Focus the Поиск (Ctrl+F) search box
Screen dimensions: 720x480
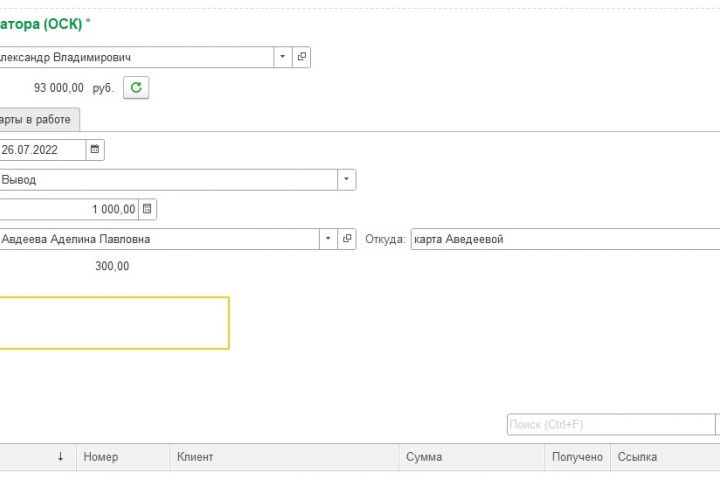coord(610,425)
